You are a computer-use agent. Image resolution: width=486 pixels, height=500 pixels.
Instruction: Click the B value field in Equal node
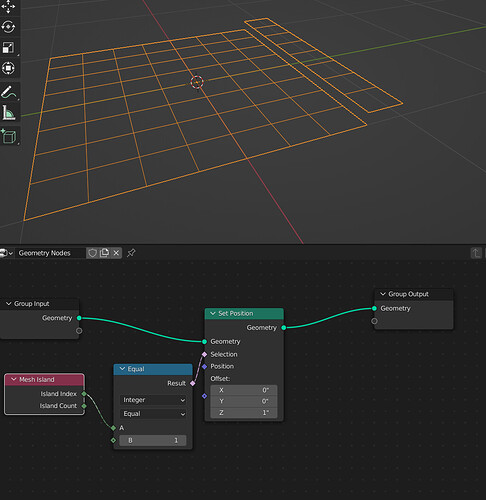pyautogui.click(x=153, y=440)
